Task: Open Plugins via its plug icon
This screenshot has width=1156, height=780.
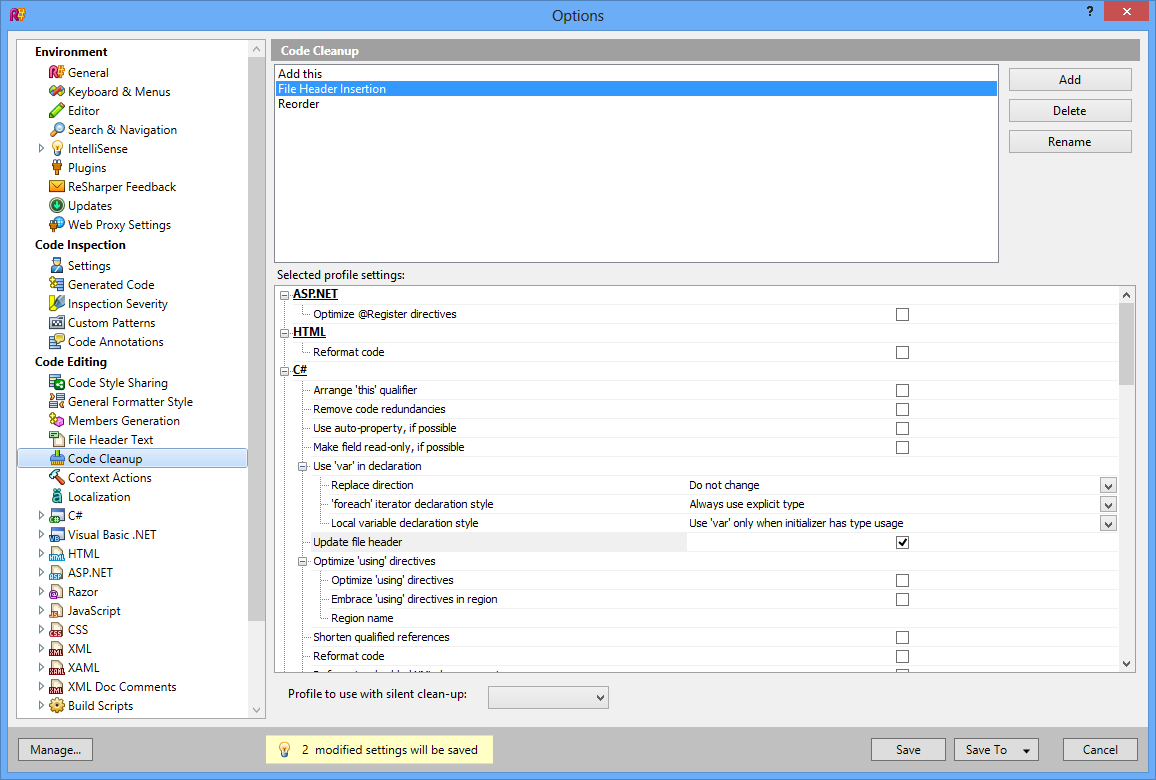Action: click(x=57, y=168)
